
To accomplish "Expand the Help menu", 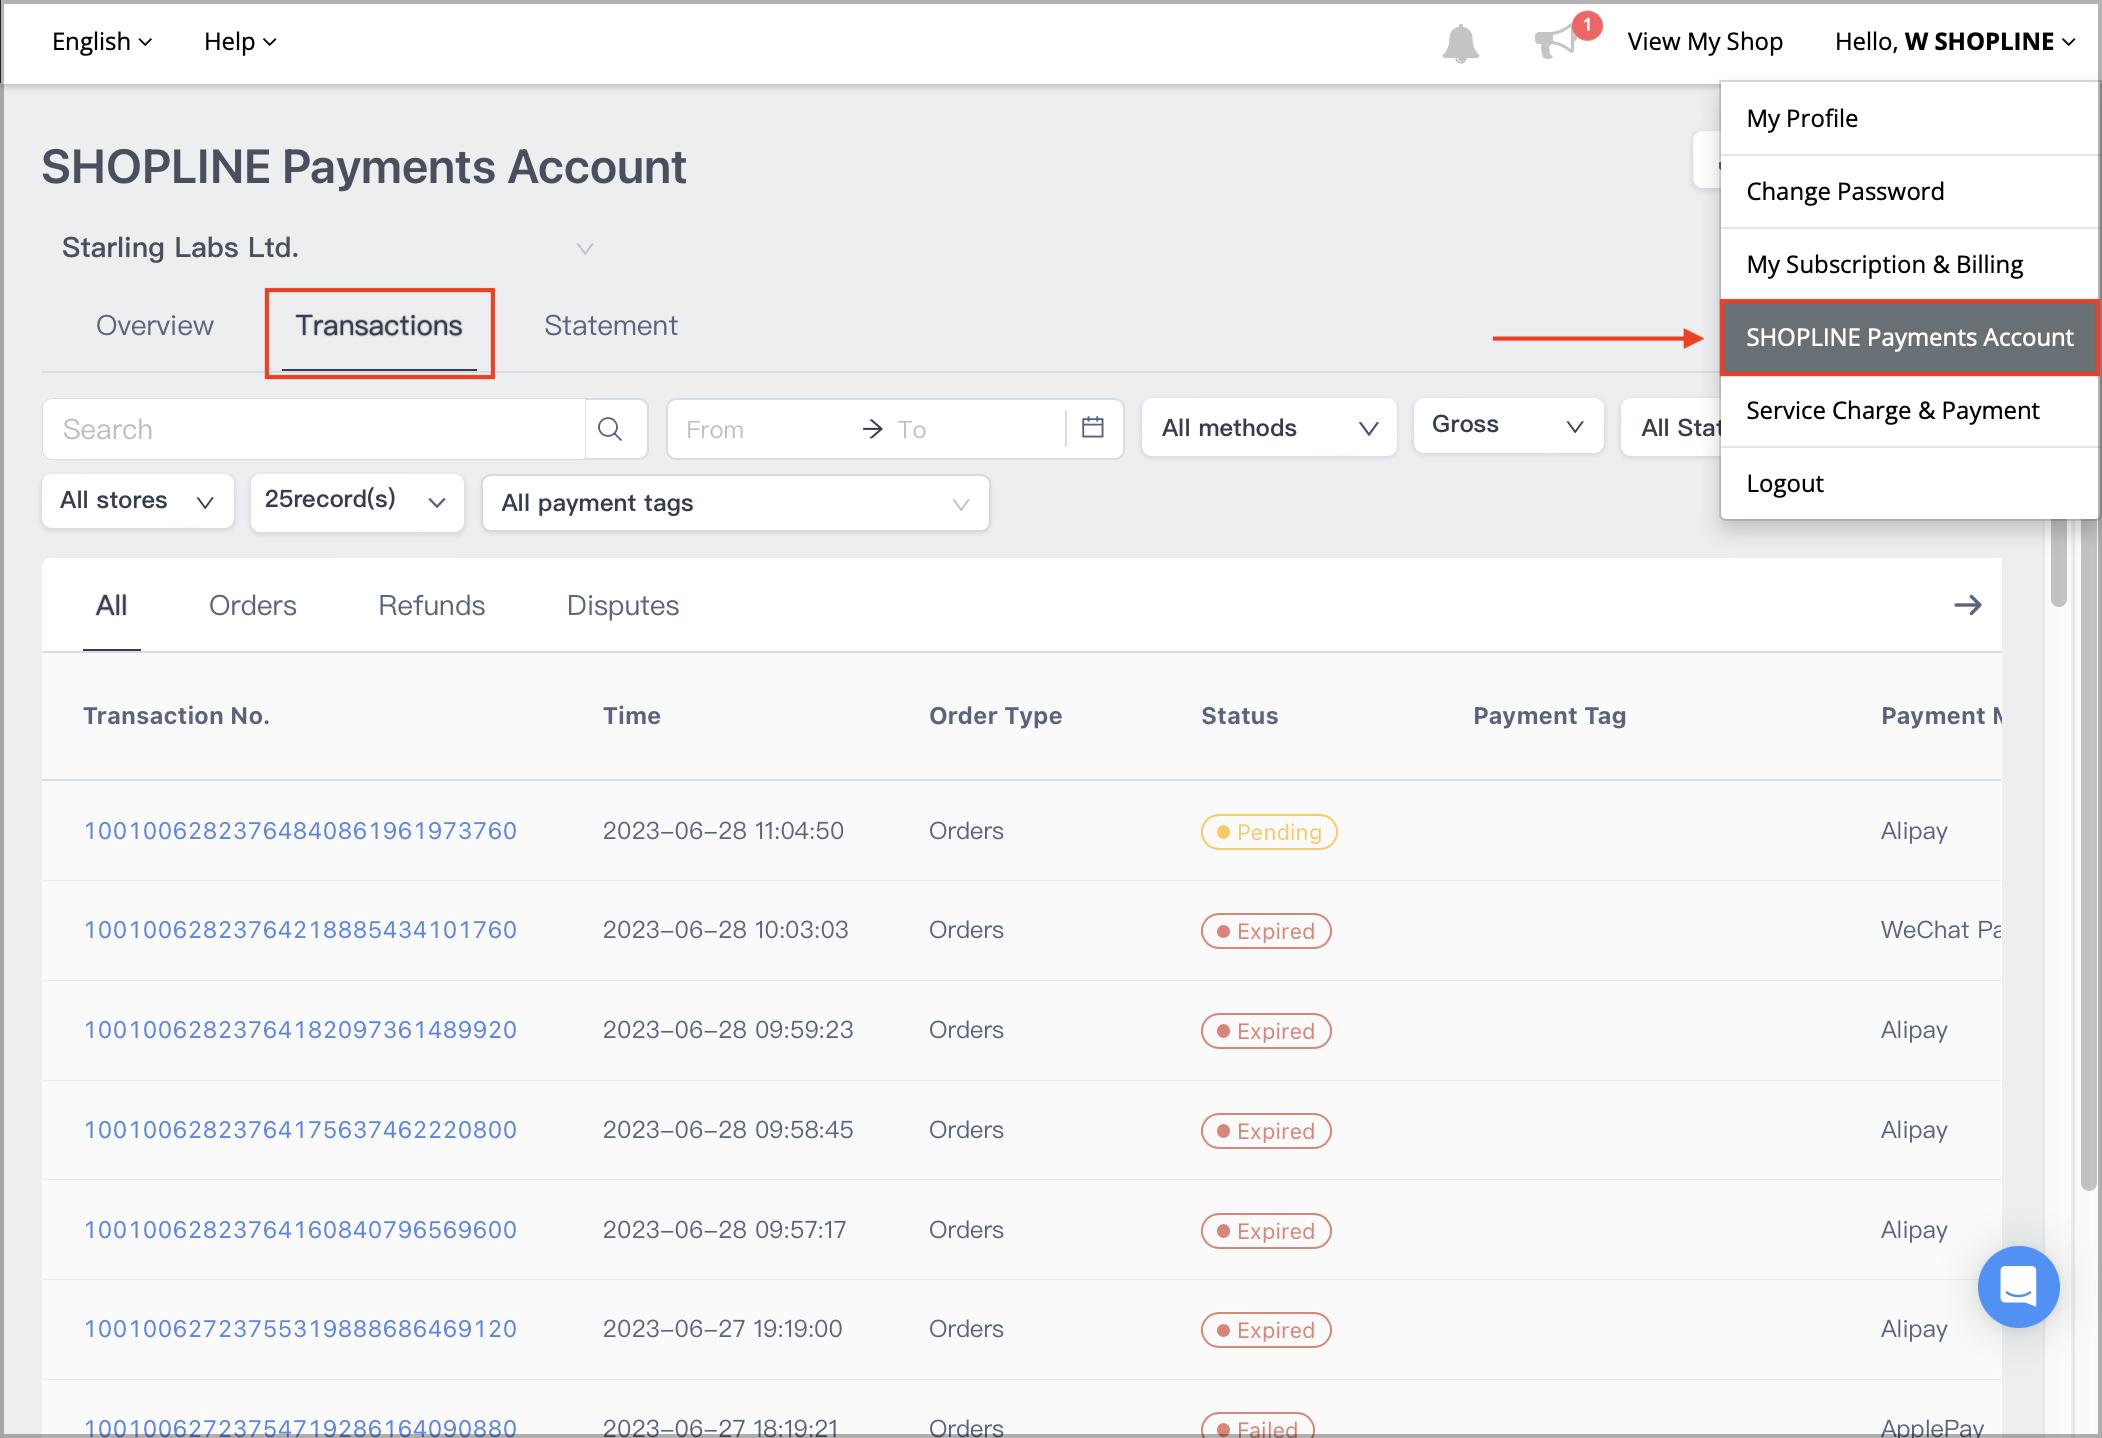I will (240, 41).
